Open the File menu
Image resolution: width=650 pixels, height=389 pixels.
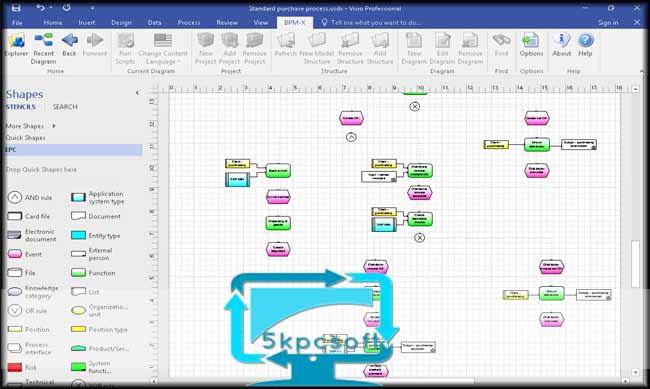tap(17, 22)
